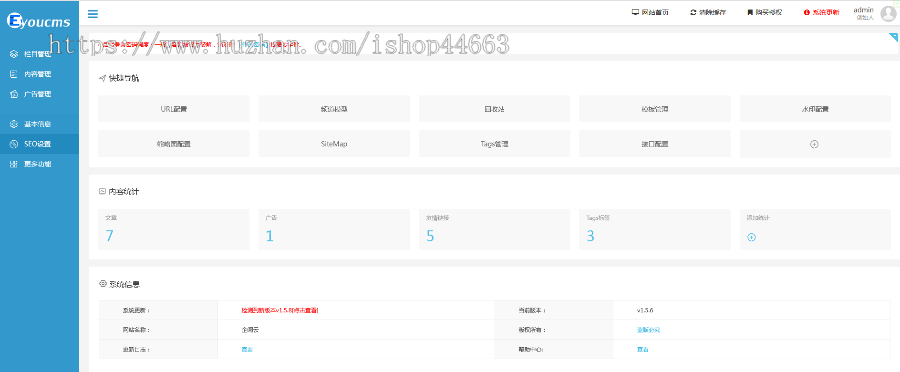Open 模板管理 (template management) quick tile
Image resolution: width=900 pixels, height=372 pixels.
[x=654, y=108]
